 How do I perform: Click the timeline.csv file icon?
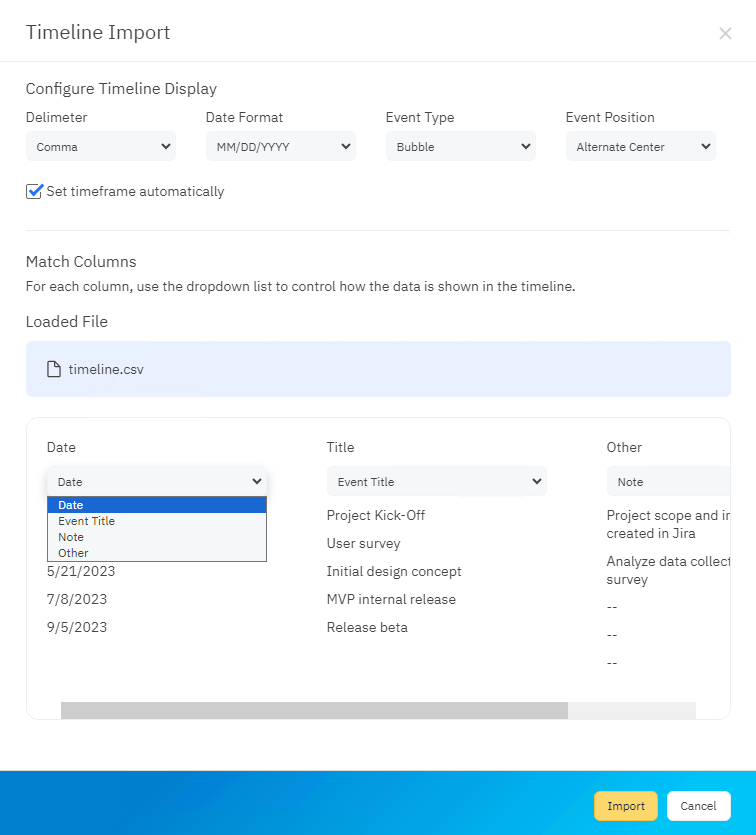point(53,368)
